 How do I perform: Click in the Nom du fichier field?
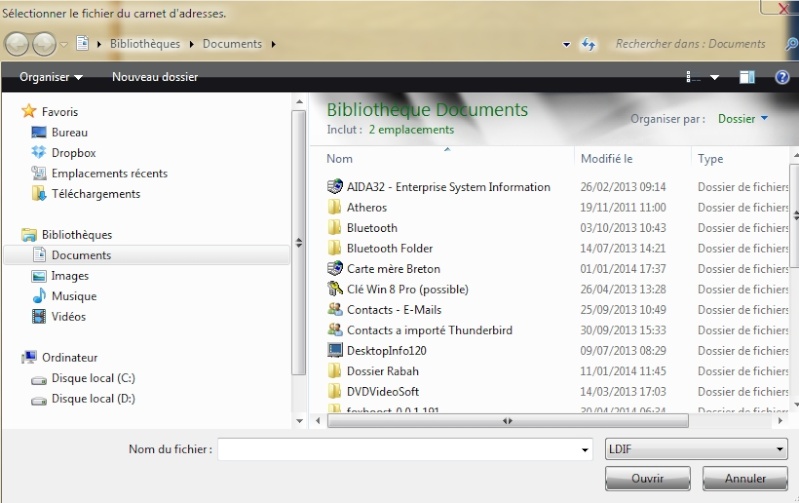coord(398,449)
